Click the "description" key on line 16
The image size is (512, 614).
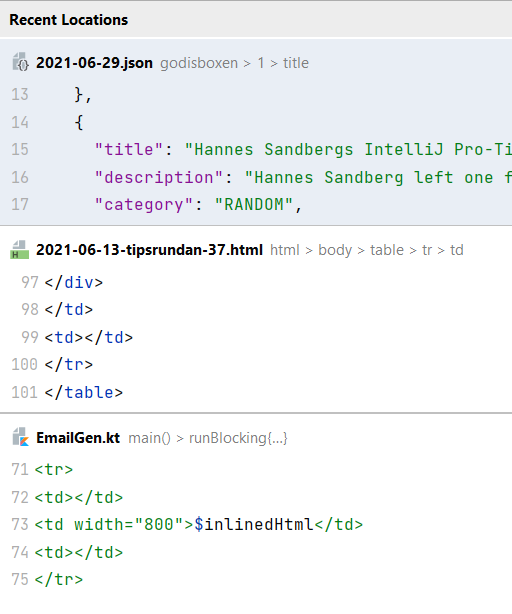pos(159,177)
